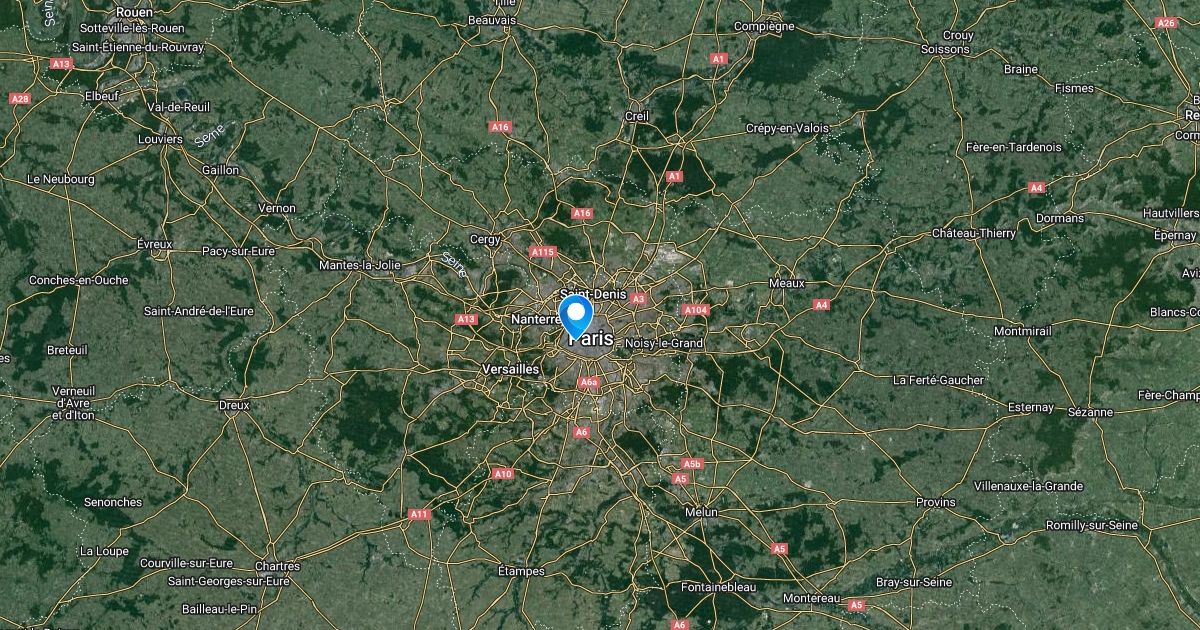Select the A115 road marker near Cergy
Screen dimensions: 1200x630
point(543,252)
